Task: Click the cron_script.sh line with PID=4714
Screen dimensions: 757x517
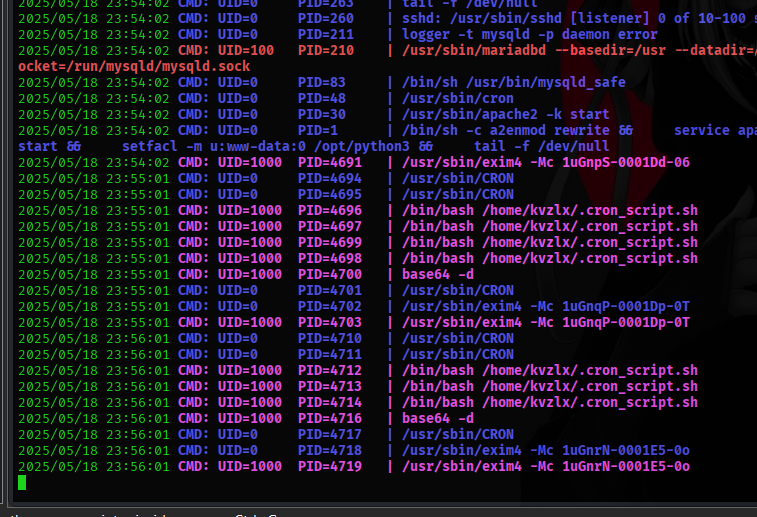Action: tap(549, 402)
